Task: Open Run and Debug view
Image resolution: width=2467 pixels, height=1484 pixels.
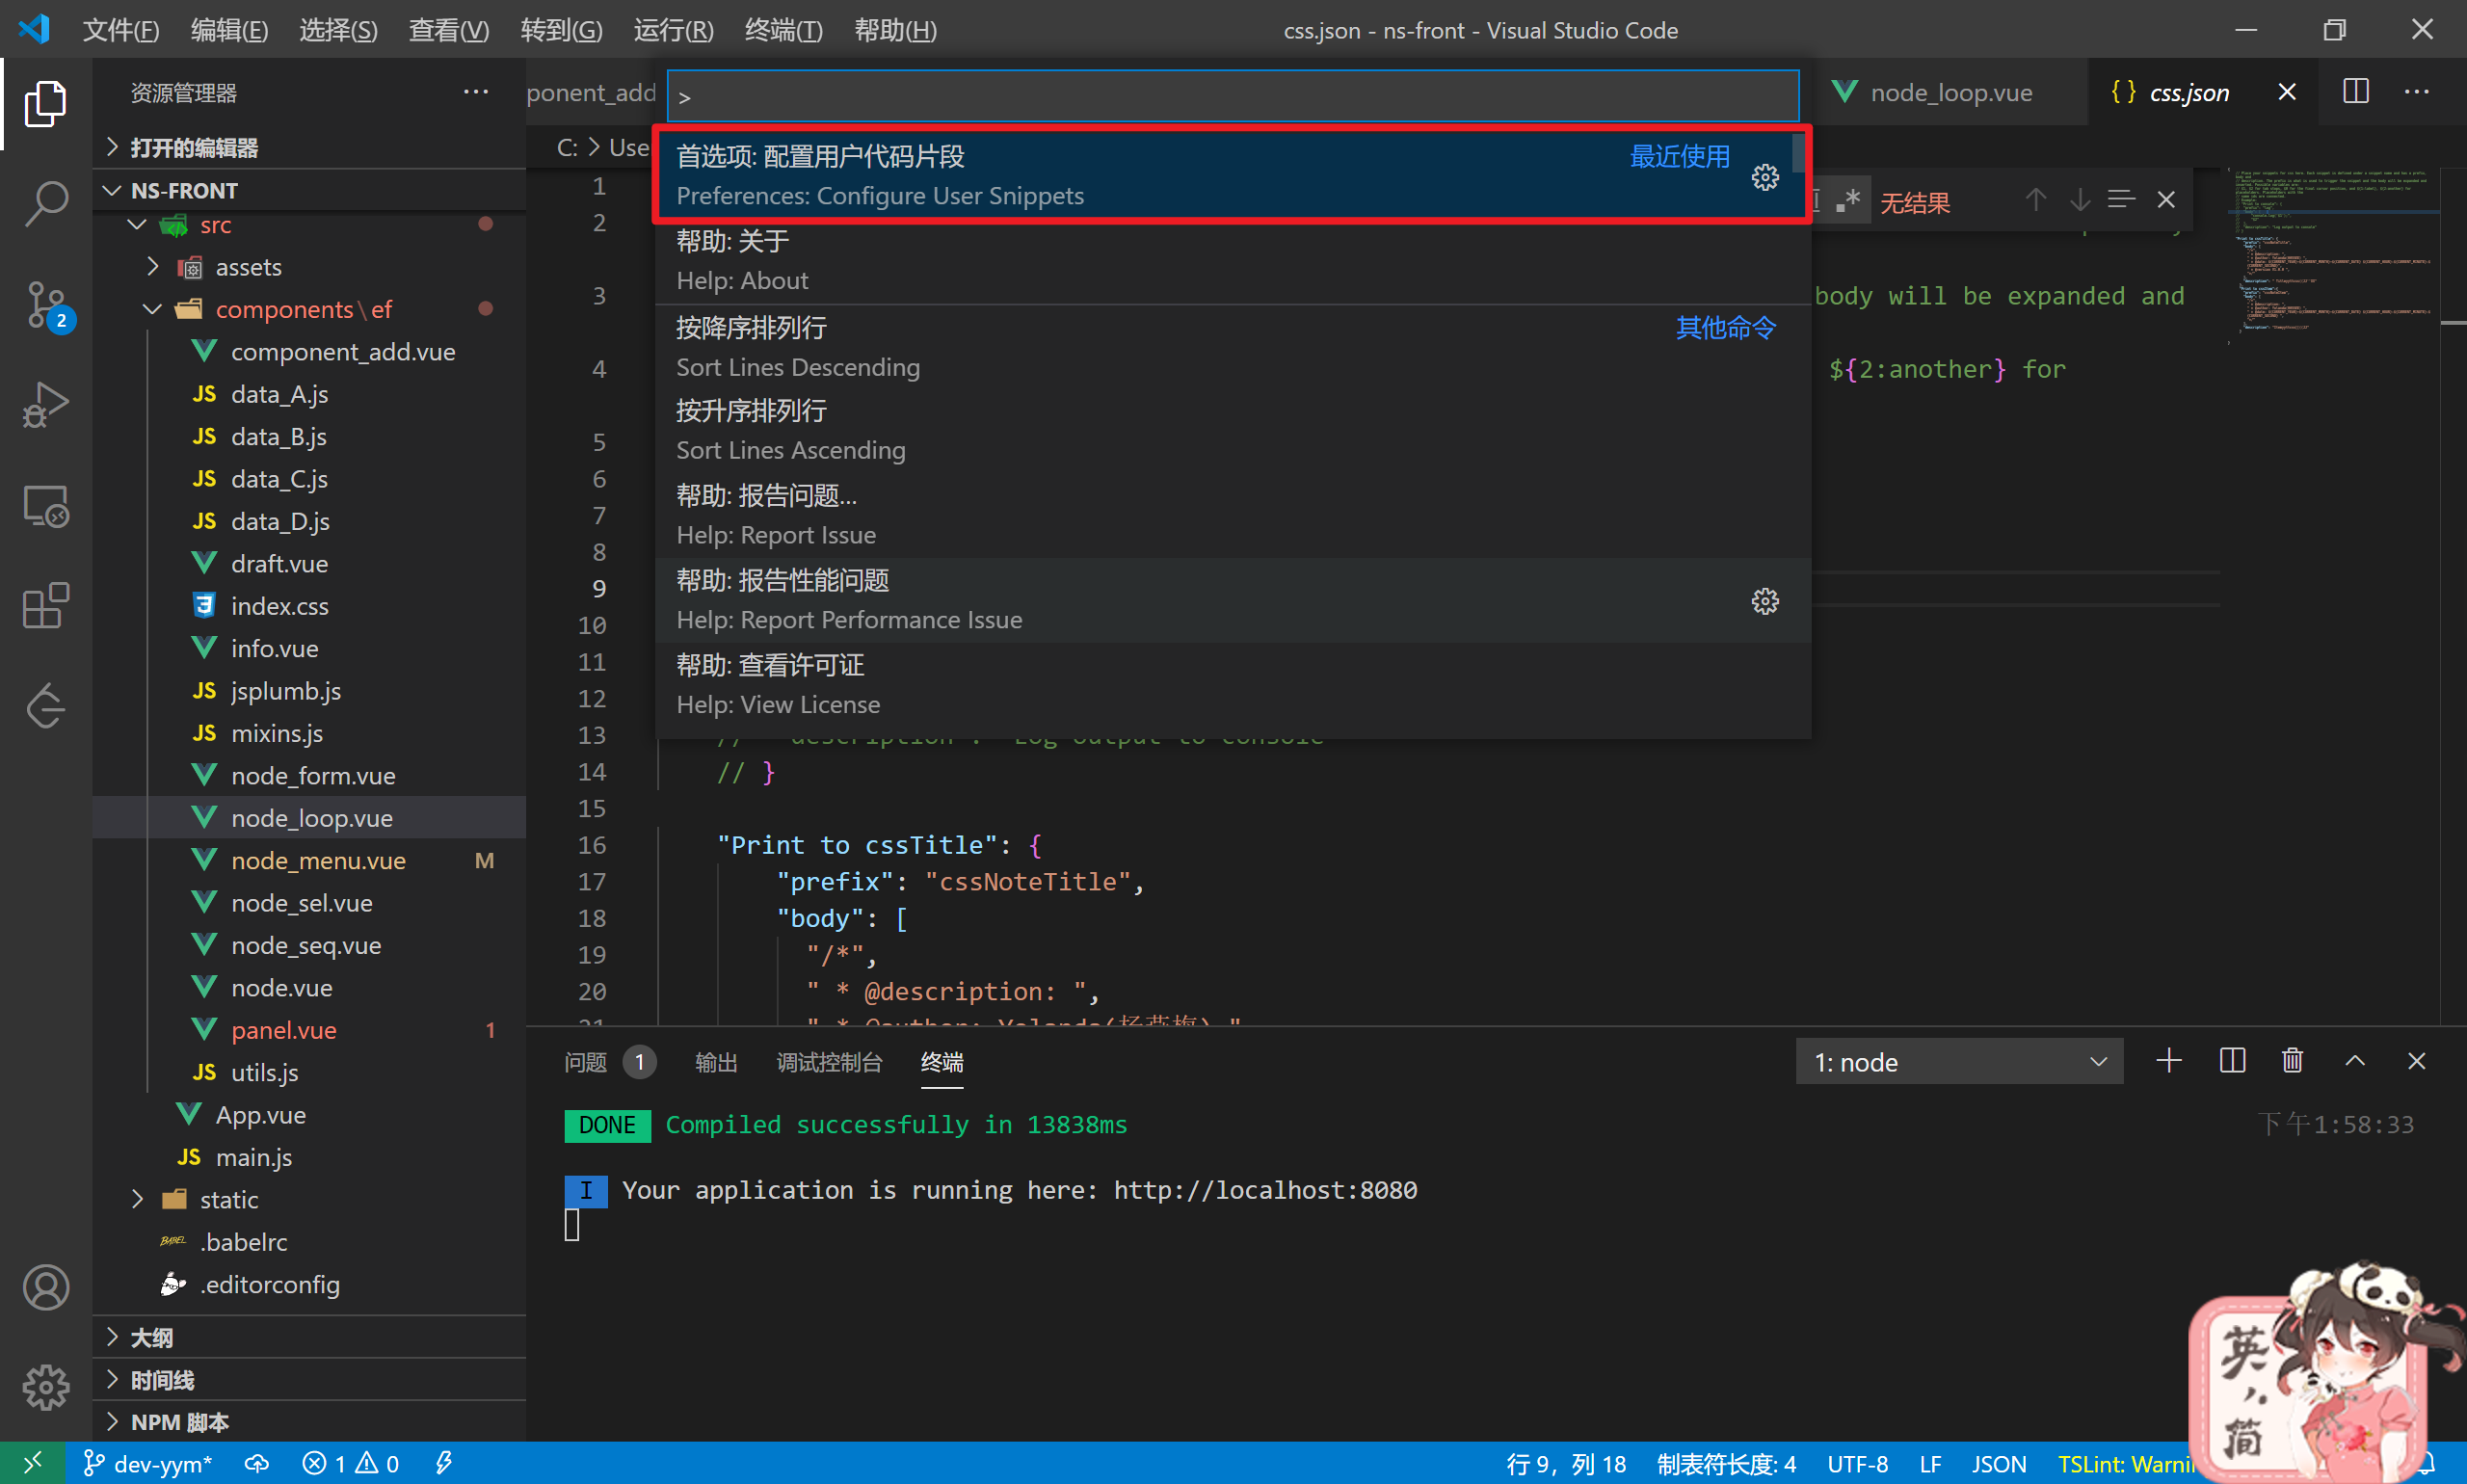Action: [x=46, y=405]
